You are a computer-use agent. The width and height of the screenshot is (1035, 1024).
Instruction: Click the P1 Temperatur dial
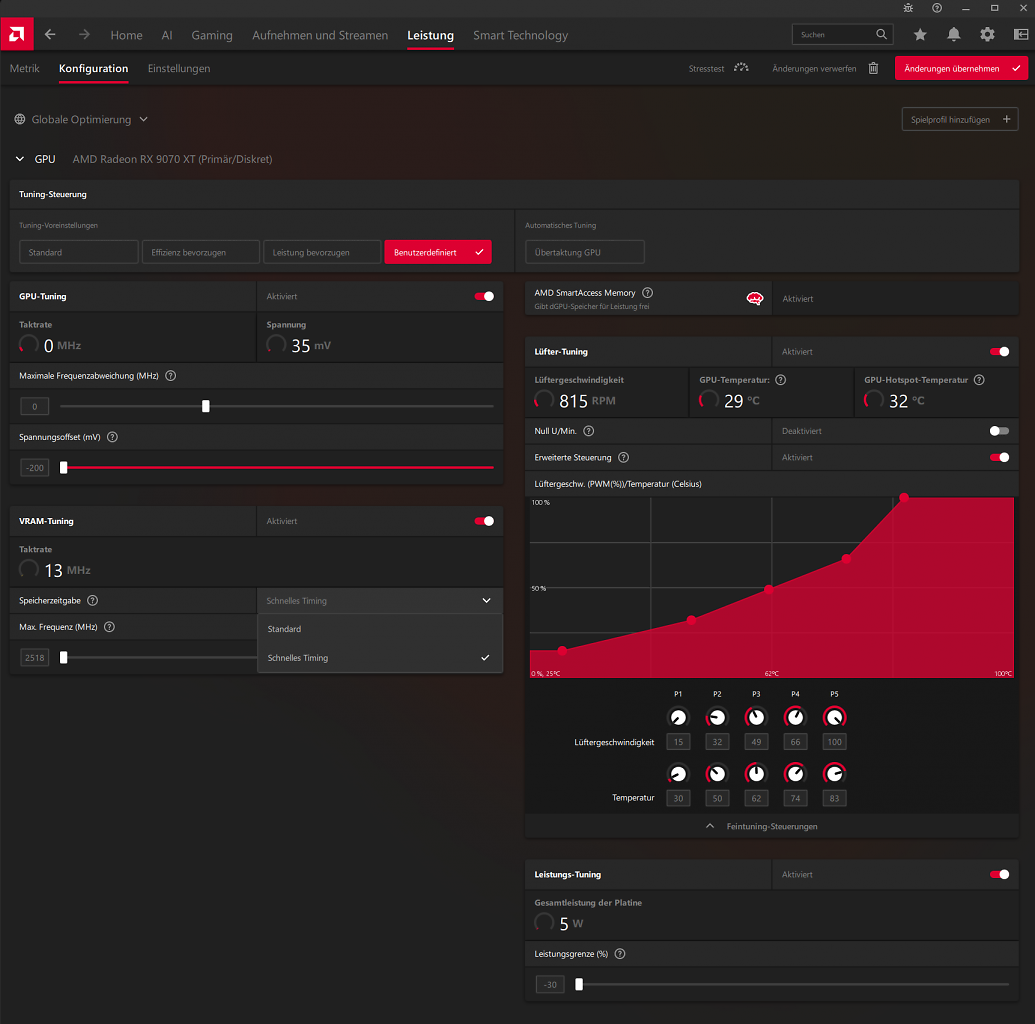point(678,773)
